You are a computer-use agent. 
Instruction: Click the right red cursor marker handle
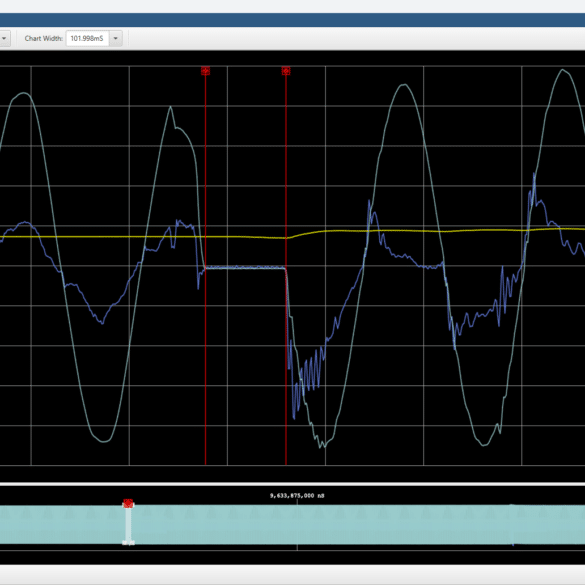[x=286, y=71]
